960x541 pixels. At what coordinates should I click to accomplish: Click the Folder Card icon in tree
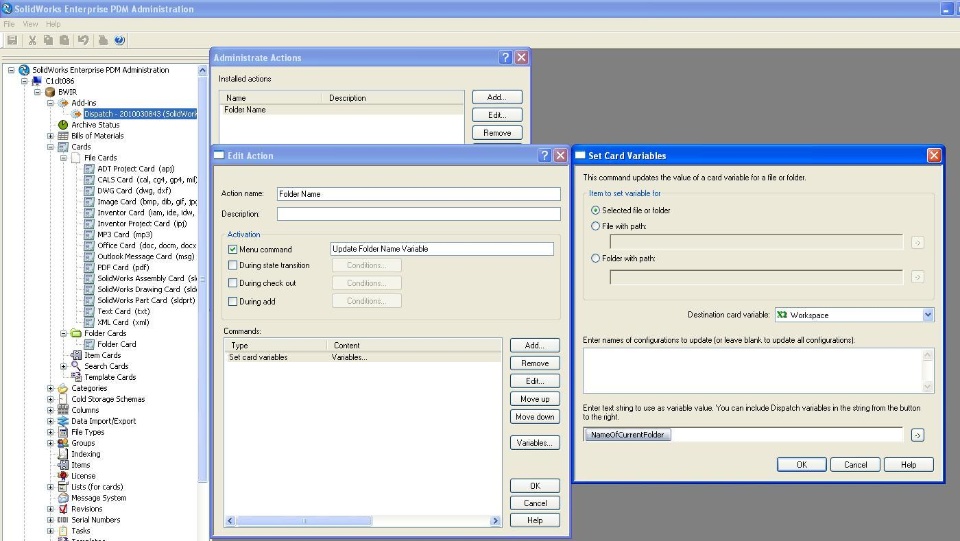pos(89,345)
